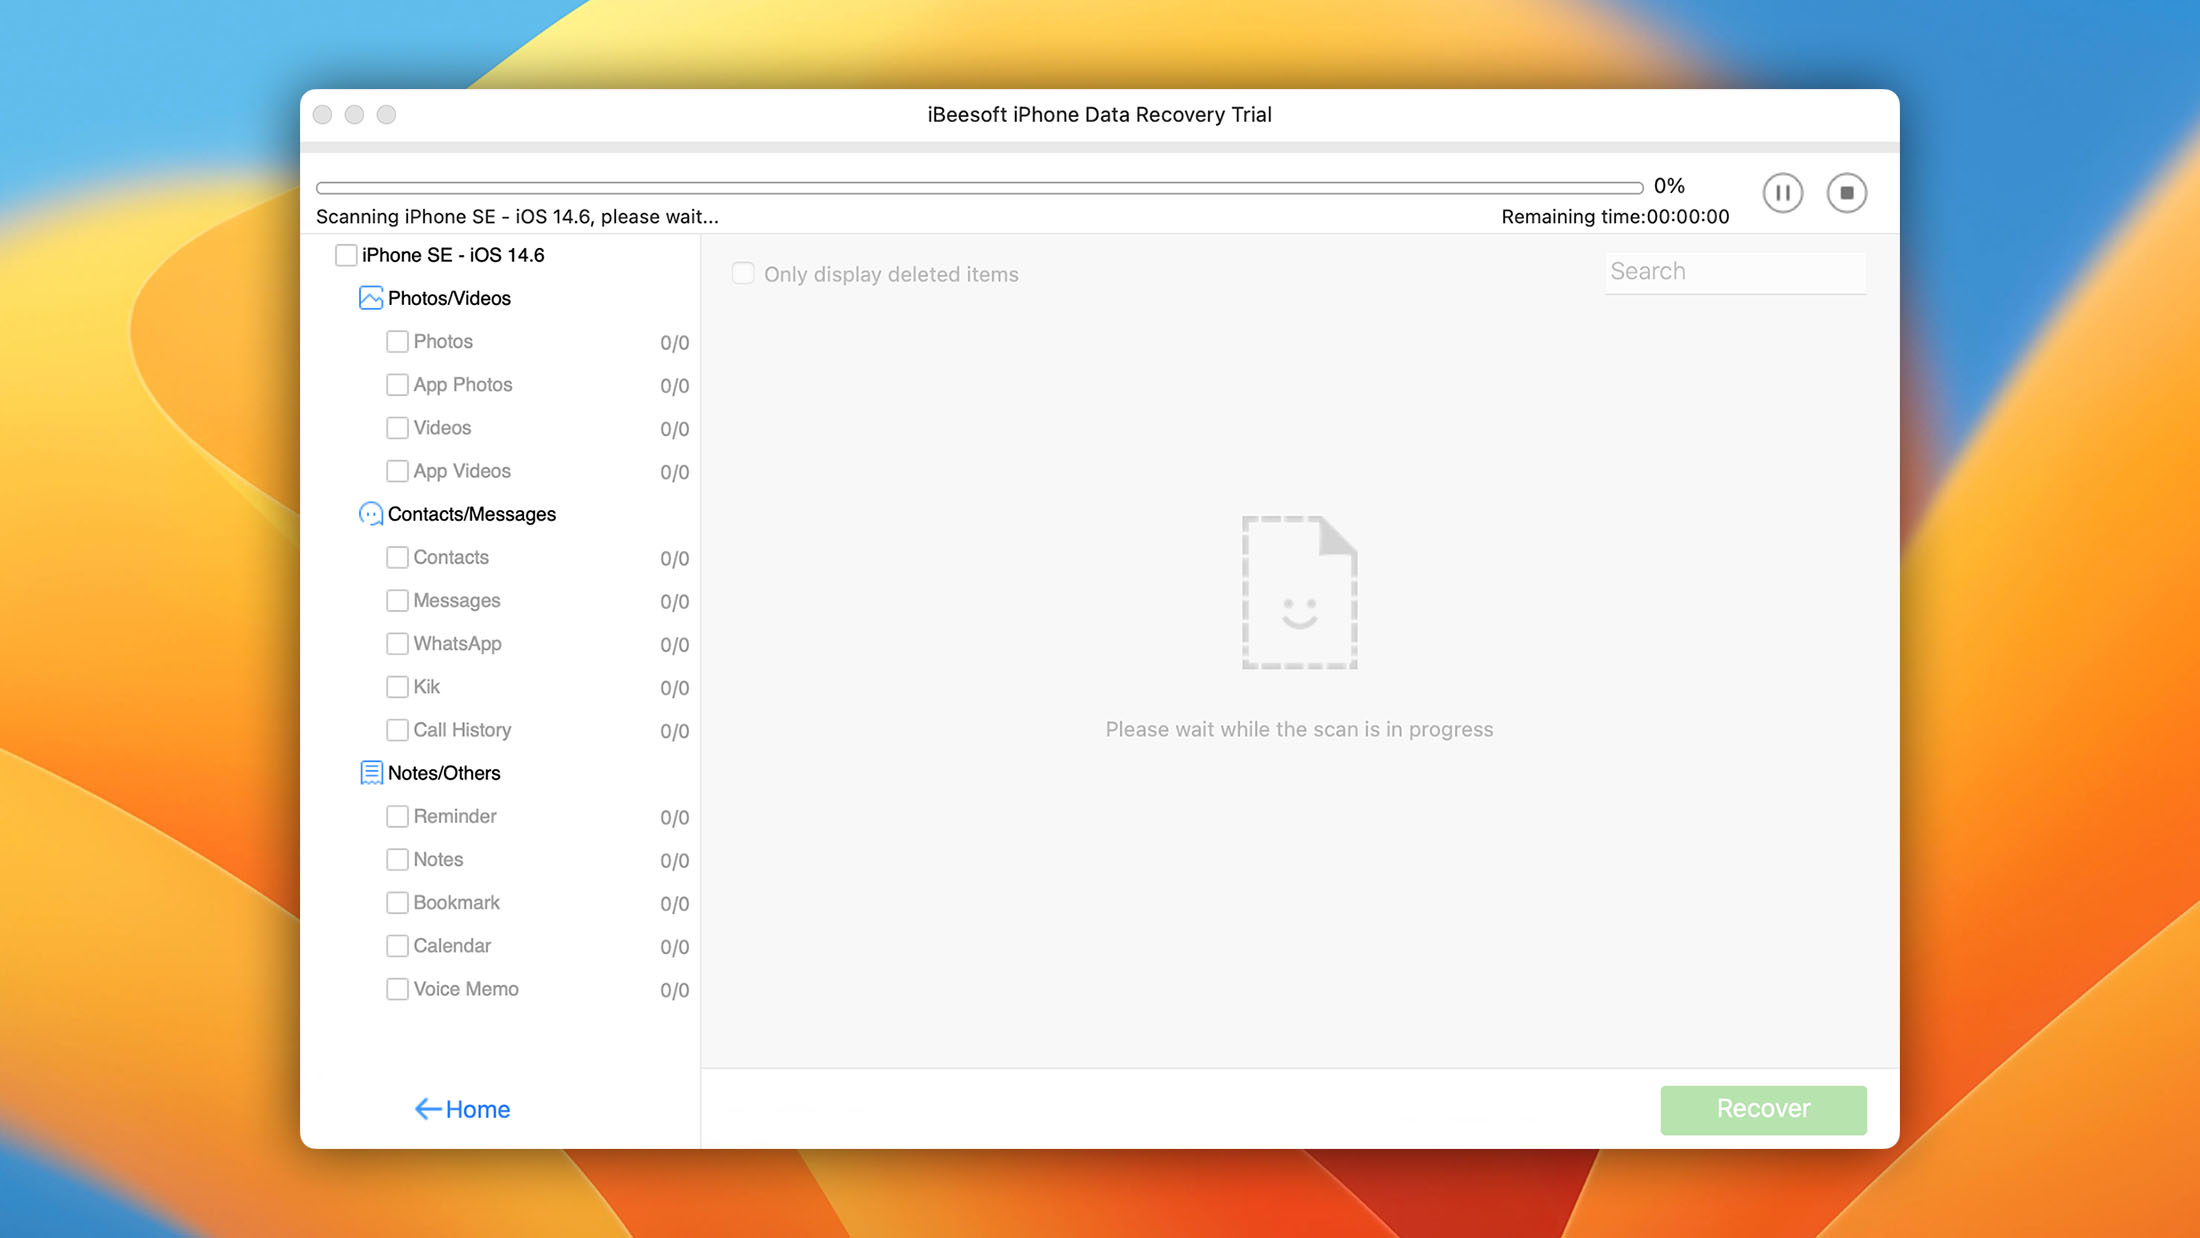
Task: Select the Videos checkbox
Action: (397, 428)
